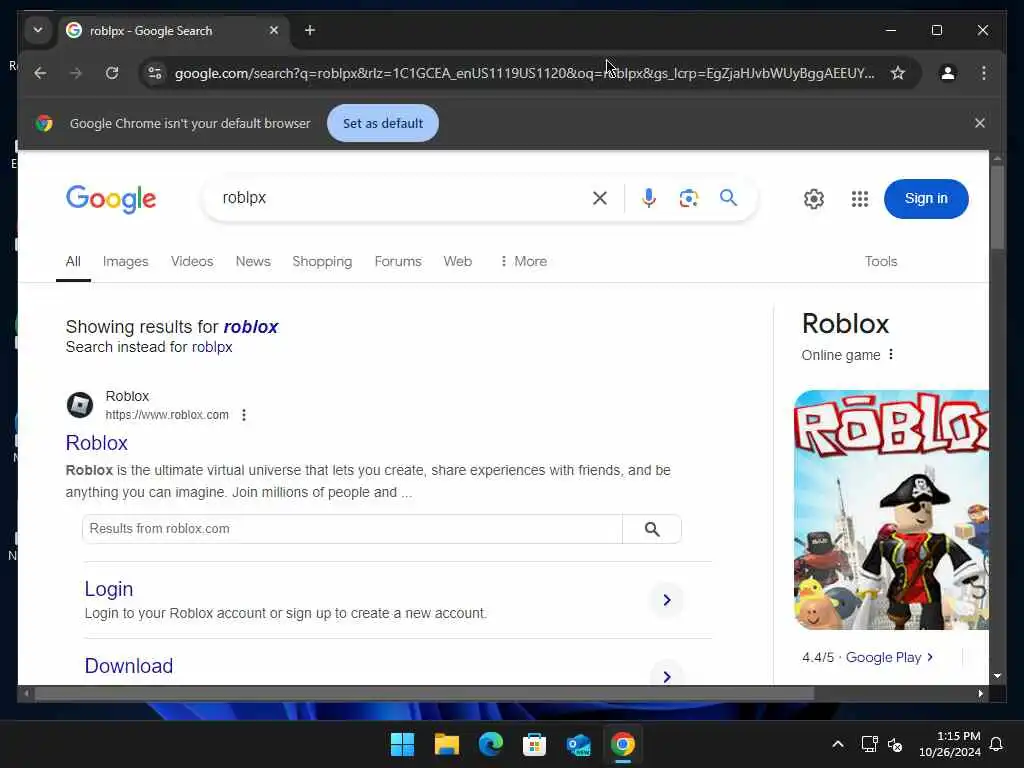Click the Results from roblox.com search field
Screen dimensions: 1024x768
352,529
